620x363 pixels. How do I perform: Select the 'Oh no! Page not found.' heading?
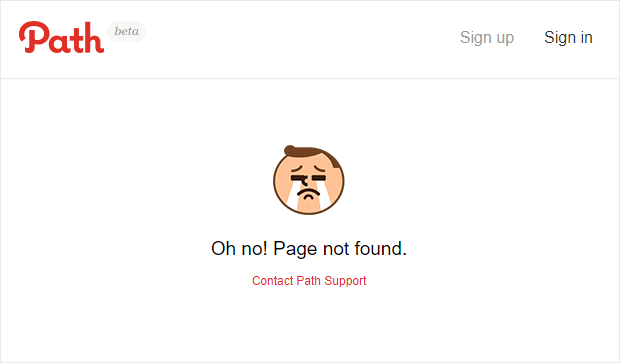click(309, 249)
